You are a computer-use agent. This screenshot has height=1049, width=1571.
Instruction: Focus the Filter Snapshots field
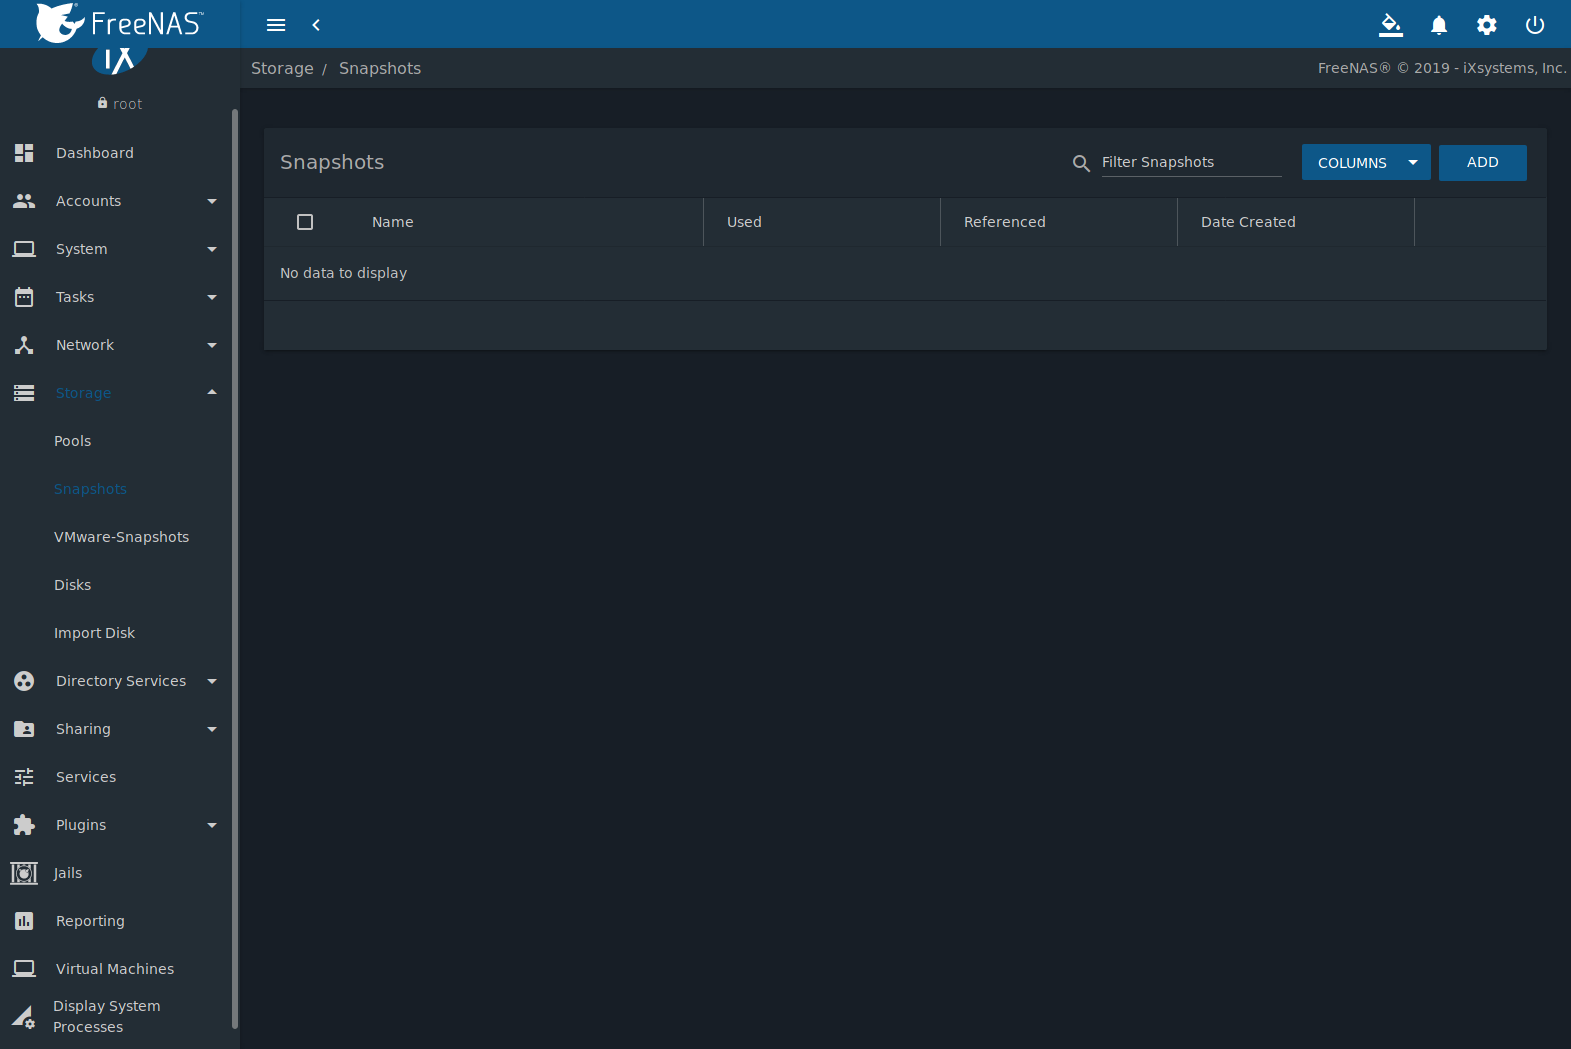(1191, 162)
